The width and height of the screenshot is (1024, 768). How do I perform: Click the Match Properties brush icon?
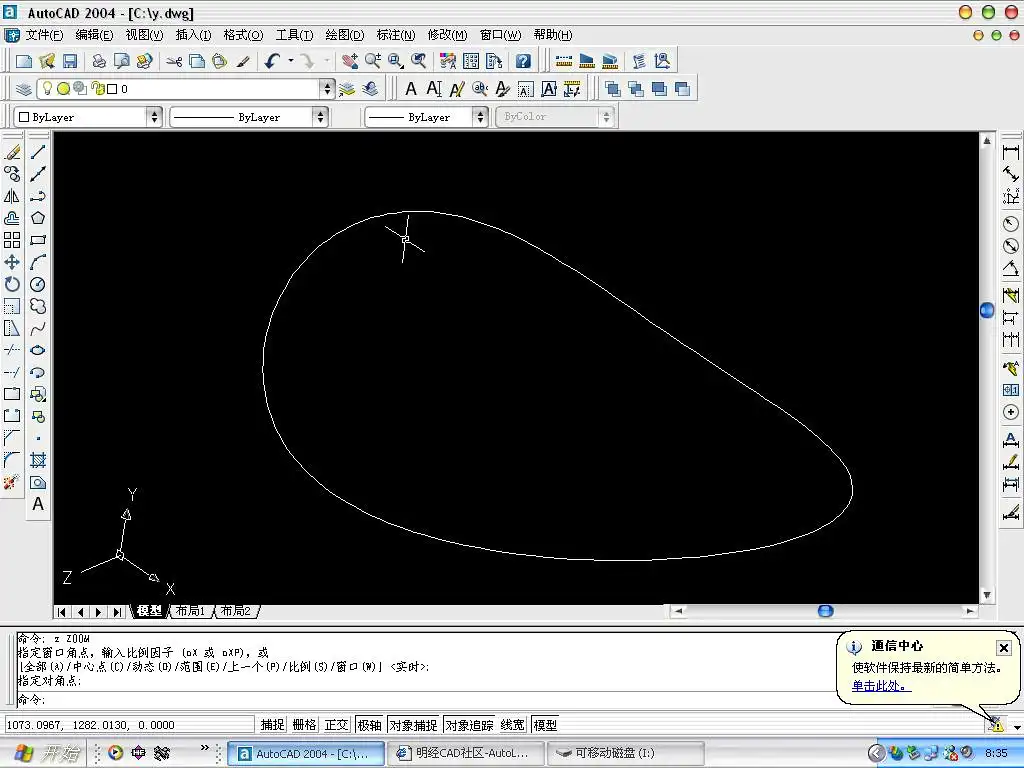coord(243,61)
